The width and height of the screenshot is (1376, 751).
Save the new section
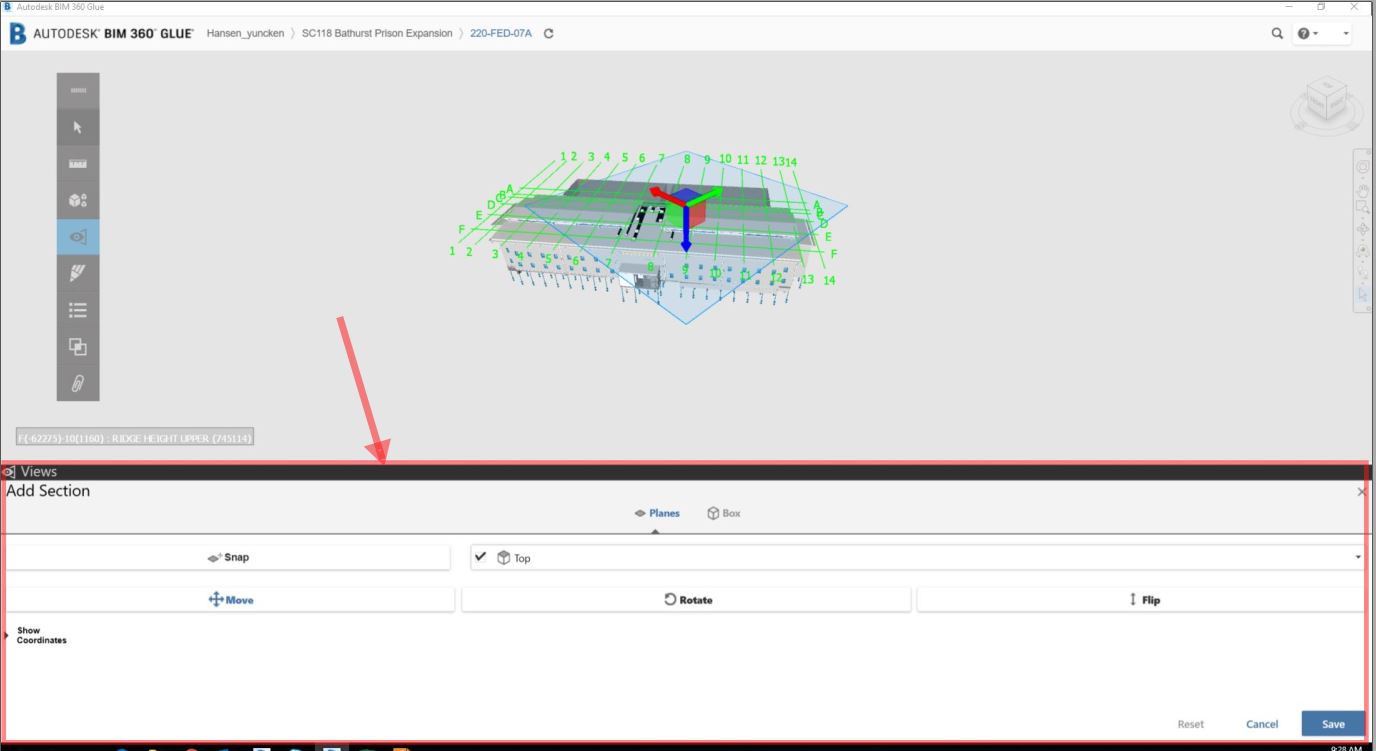(1333, 723)
